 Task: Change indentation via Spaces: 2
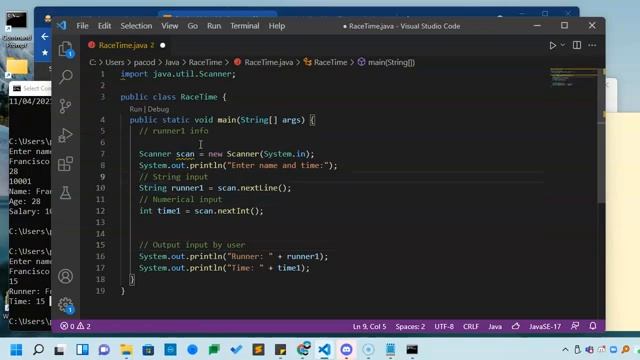coord(410,327)
